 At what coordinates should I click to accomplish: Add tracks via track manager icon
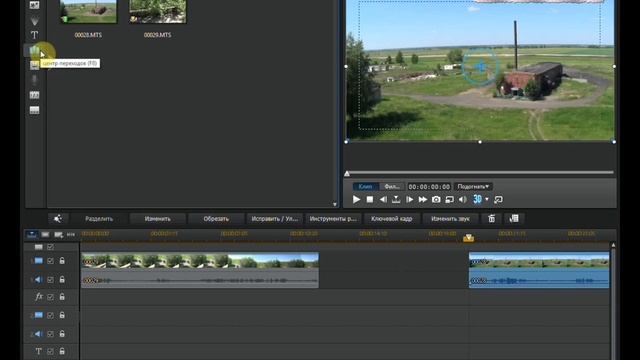tap(59, 234)
